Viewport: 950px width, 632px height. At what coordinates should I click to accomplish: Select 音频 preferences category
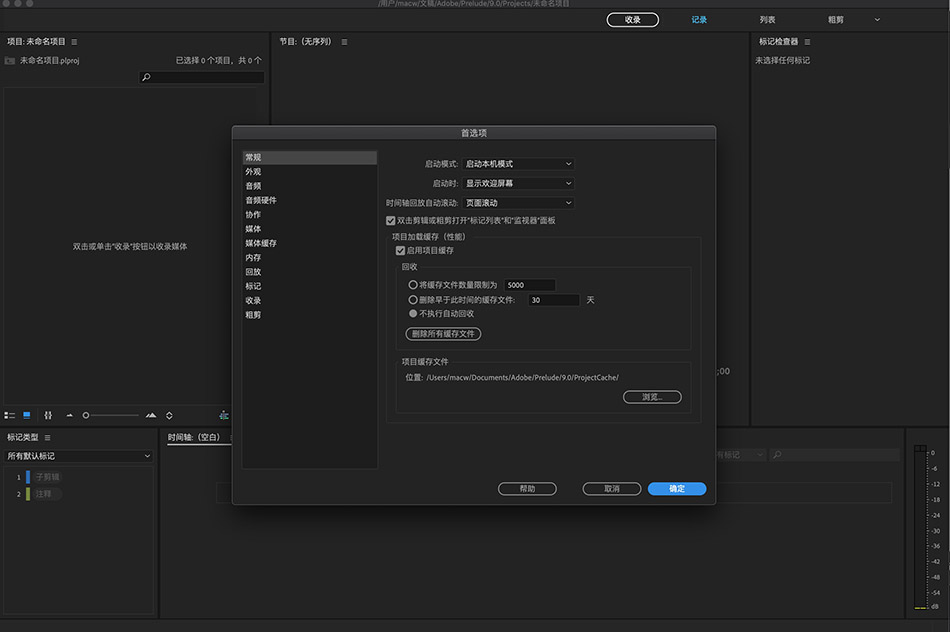(x=310, y=186)
